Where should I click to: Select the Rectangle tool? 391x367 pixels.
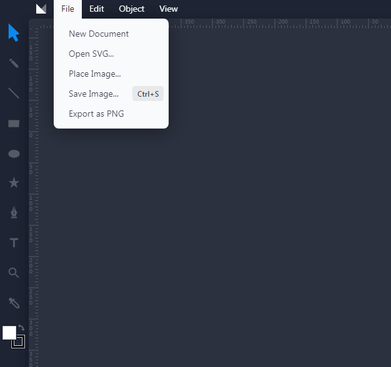coord(14,124)
